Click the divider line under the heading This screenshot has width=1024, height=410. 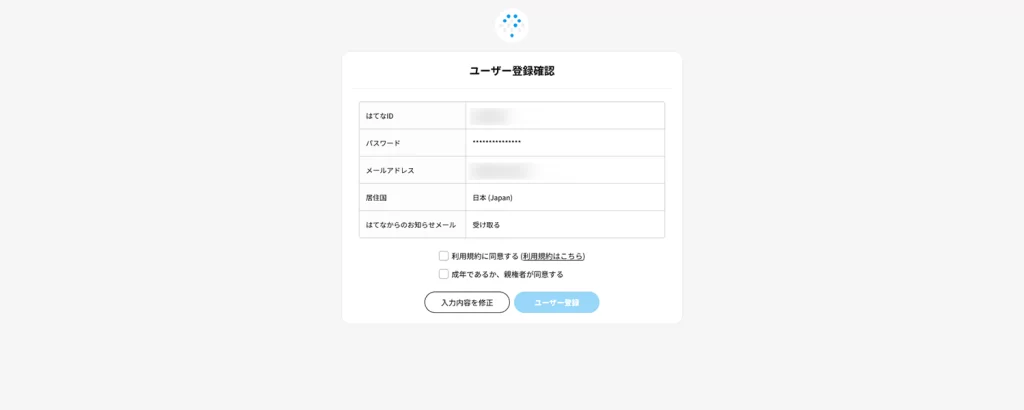point(512,88)
